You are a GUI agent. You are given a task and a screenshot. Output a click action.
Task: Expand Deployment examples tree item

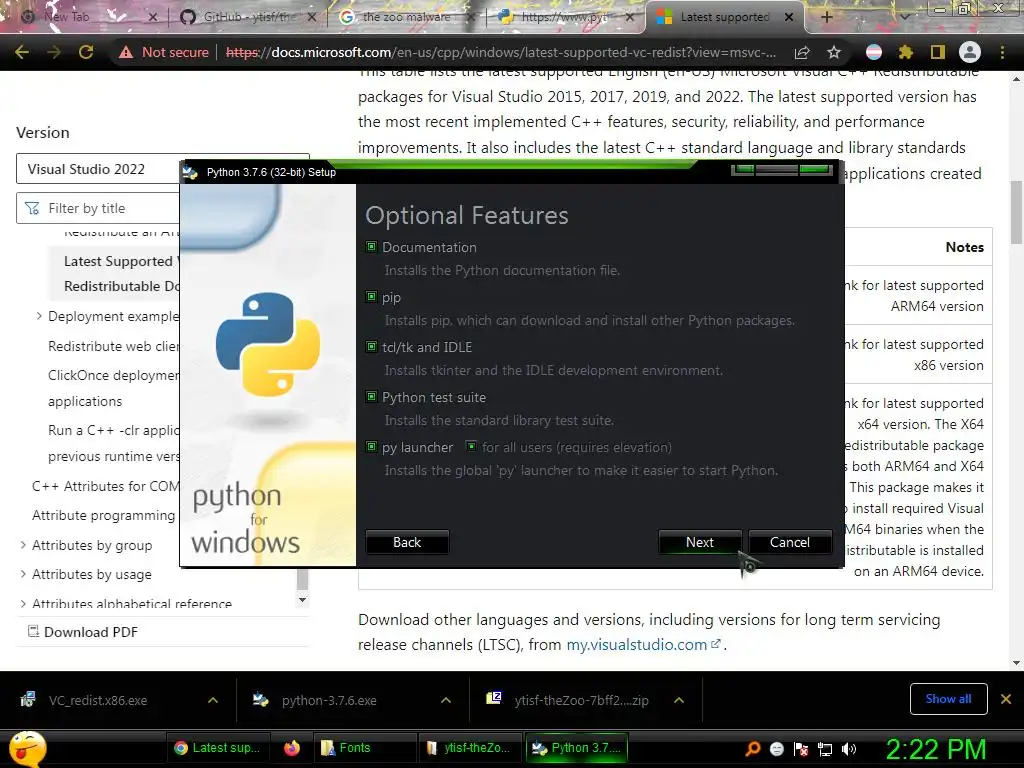pyautogui.click(x=39, y=316)
